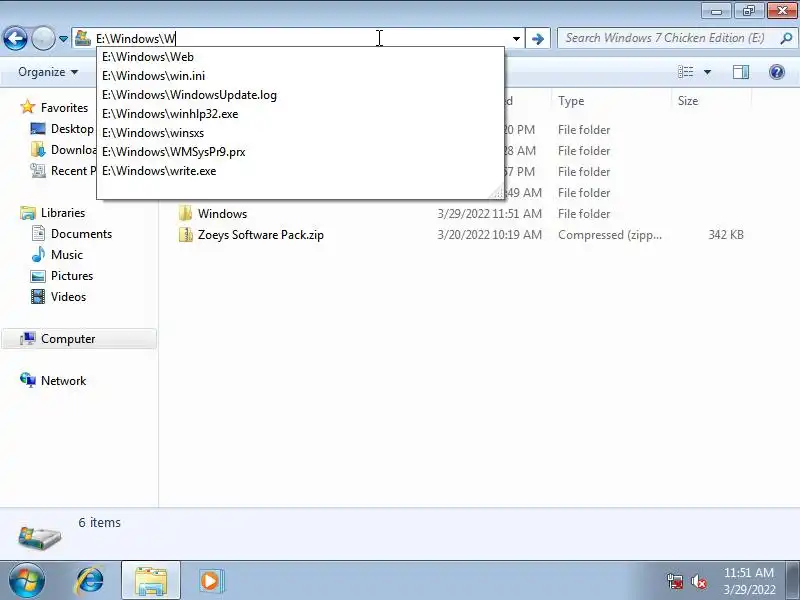Select suggestion E:\Windows\WindowsUpdate.log
800x600 pixels.
(x=300, y=95)
